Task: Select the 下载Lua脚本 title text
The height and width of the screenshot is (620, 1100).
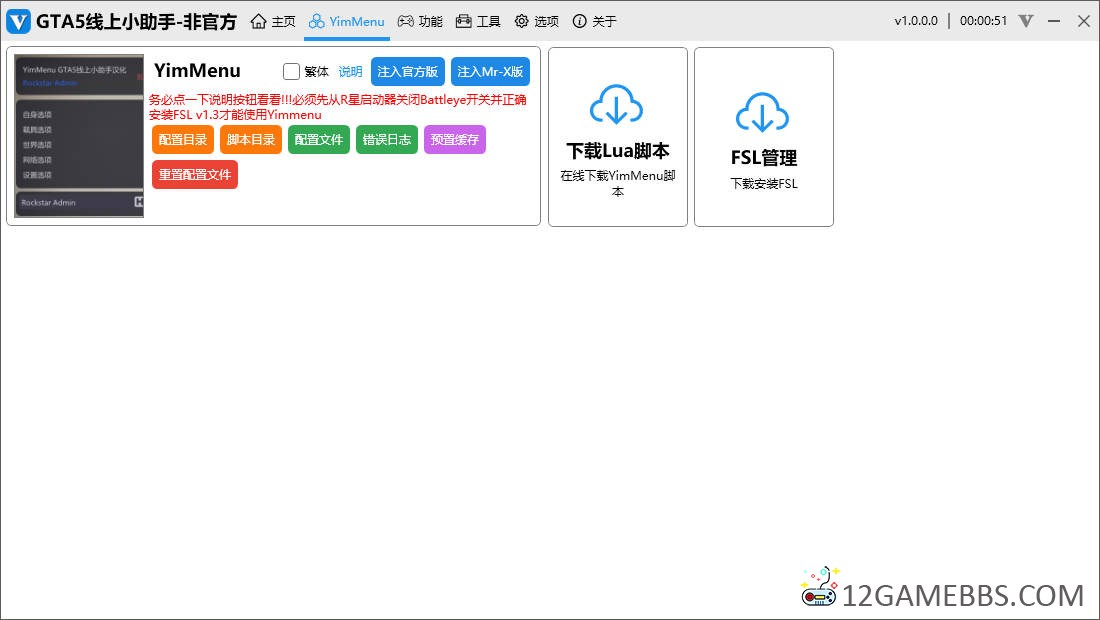Action: click(x=618, y=151)
